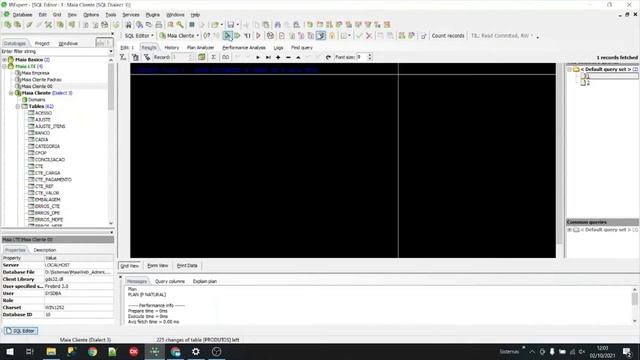
Task: Open the Query columns tab
Action: (170, 281)
